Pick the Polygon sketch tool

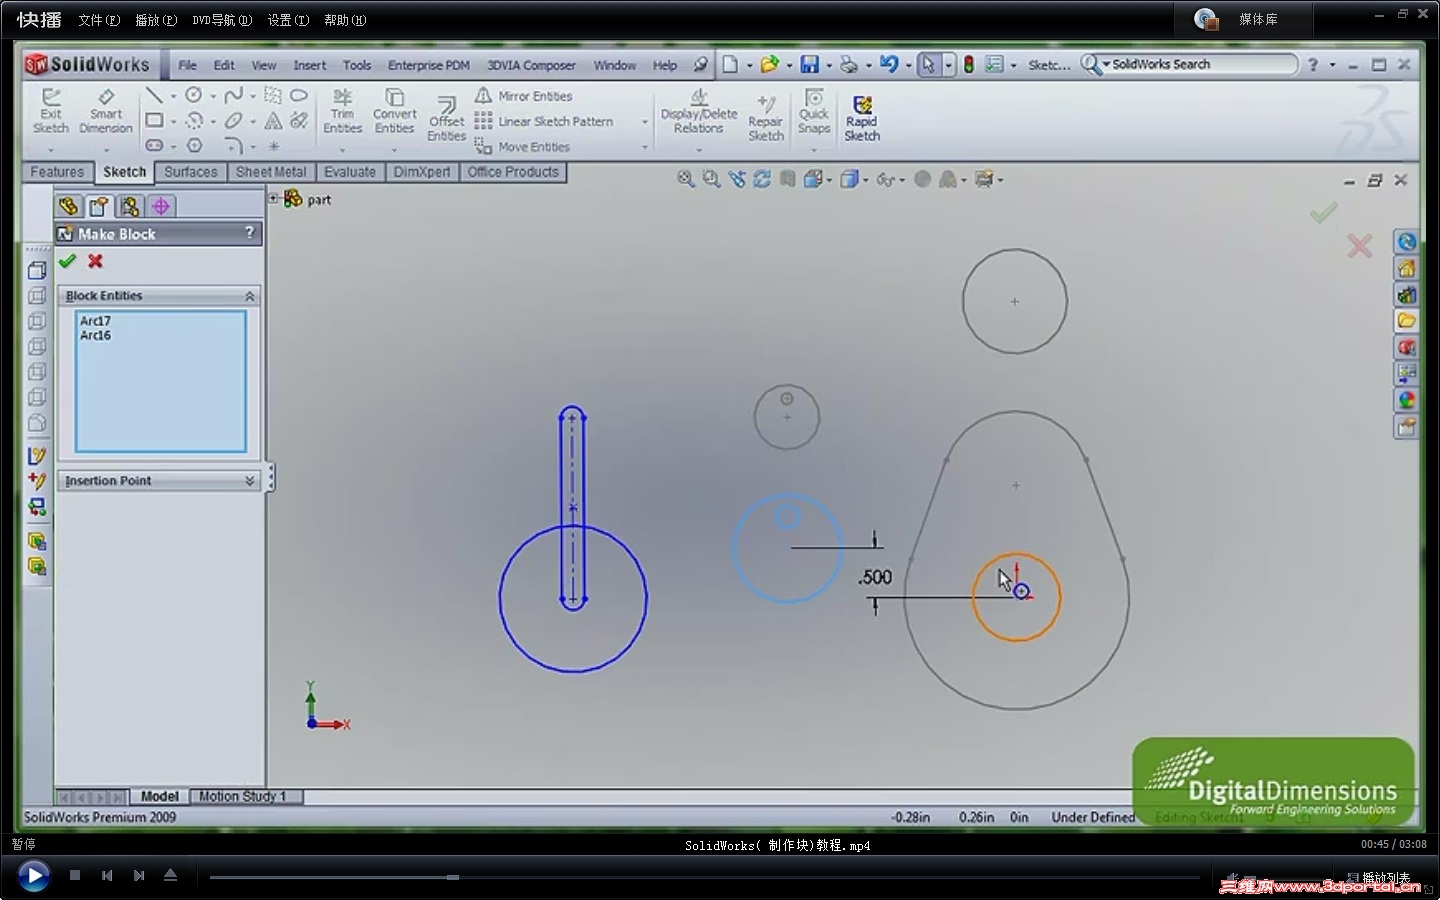pyautogui.click(x=194, y=146)
